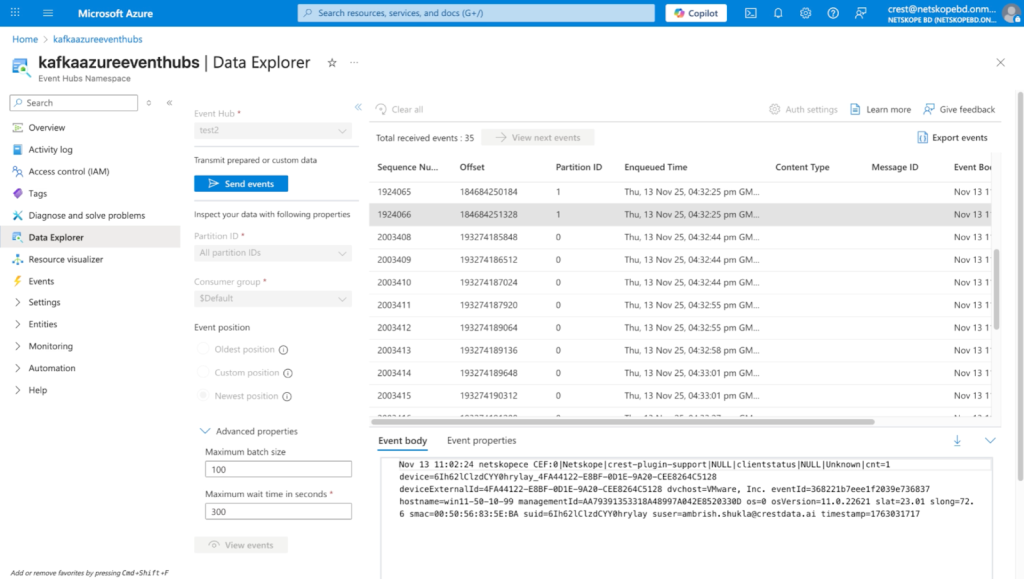This screenshot has height=579, width=1024.
Task: Click the Resource visualizer icon
Action: tap(18, 259)
